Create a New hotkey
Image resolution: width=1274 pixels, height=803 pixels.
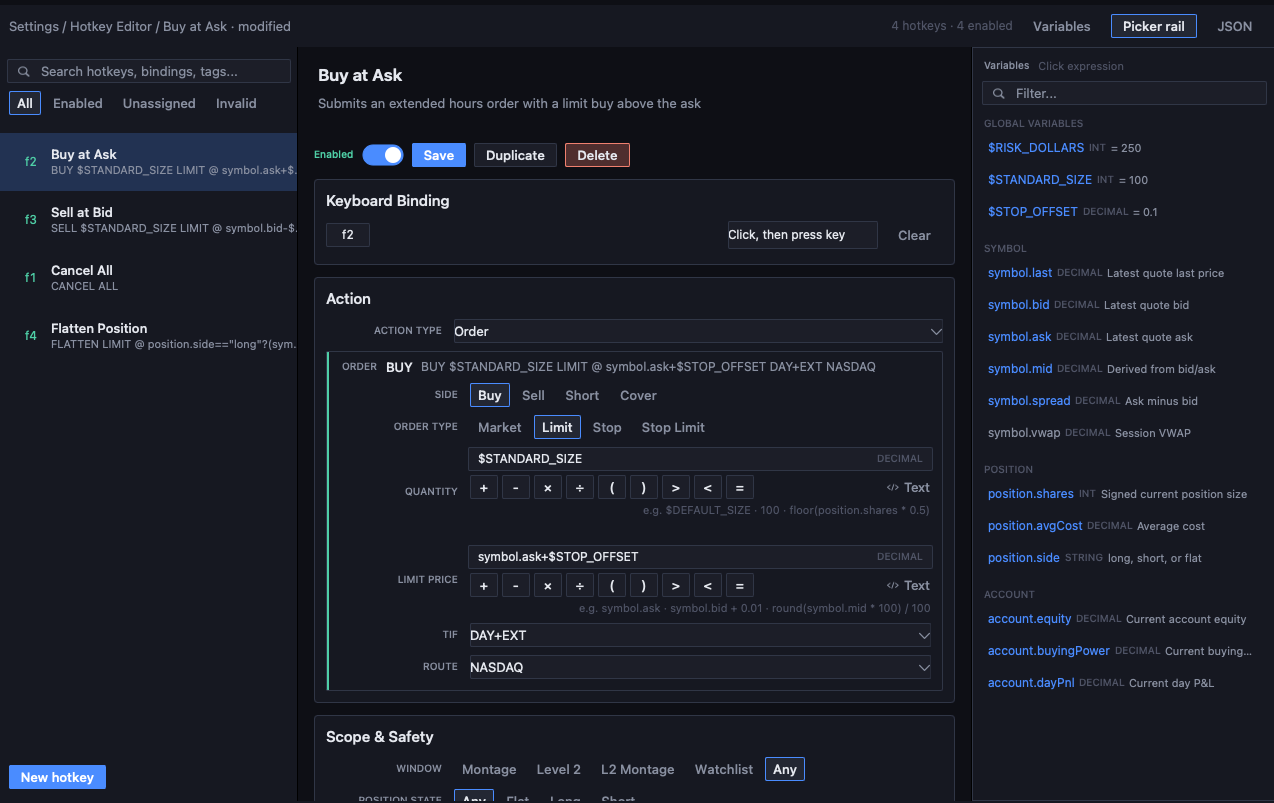[57, 777]
